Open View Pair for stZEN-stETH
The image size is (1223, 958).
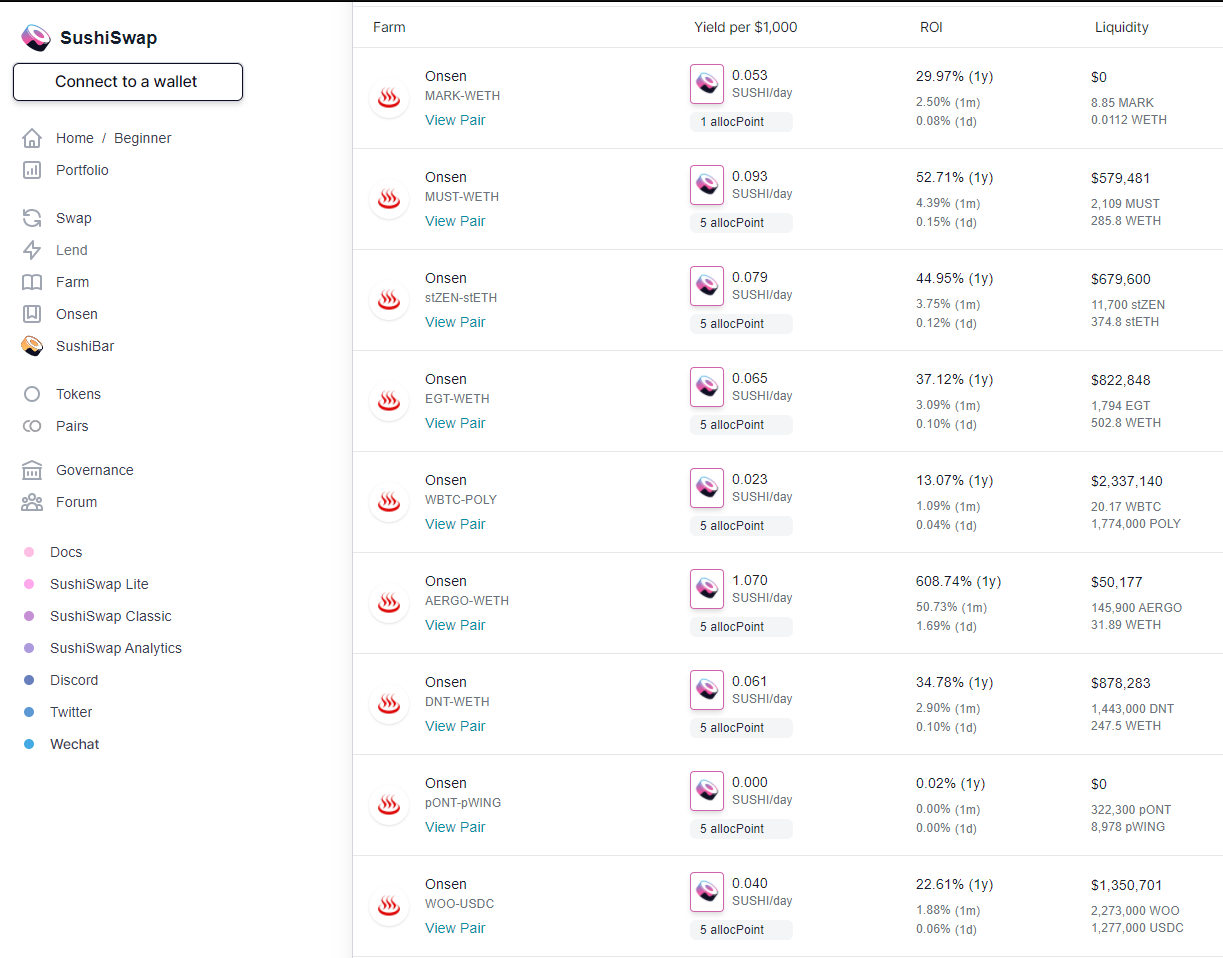tap(455, 322)
